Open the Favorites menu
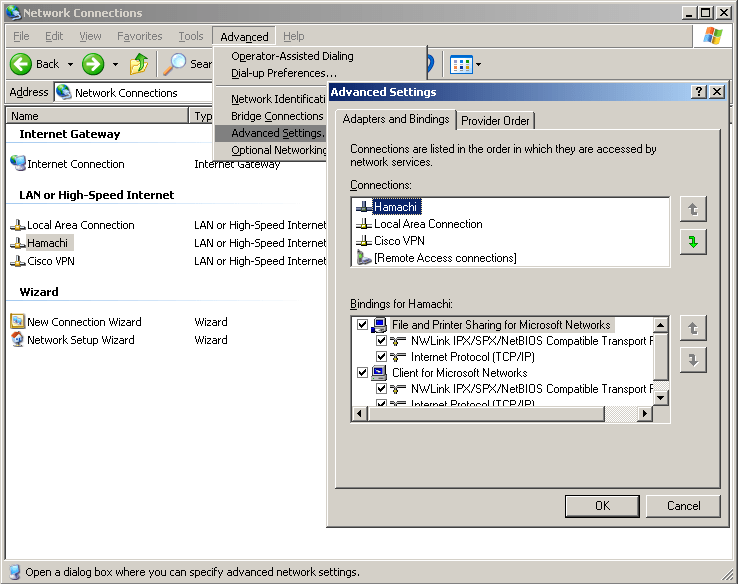 click(x=140, y=36)
